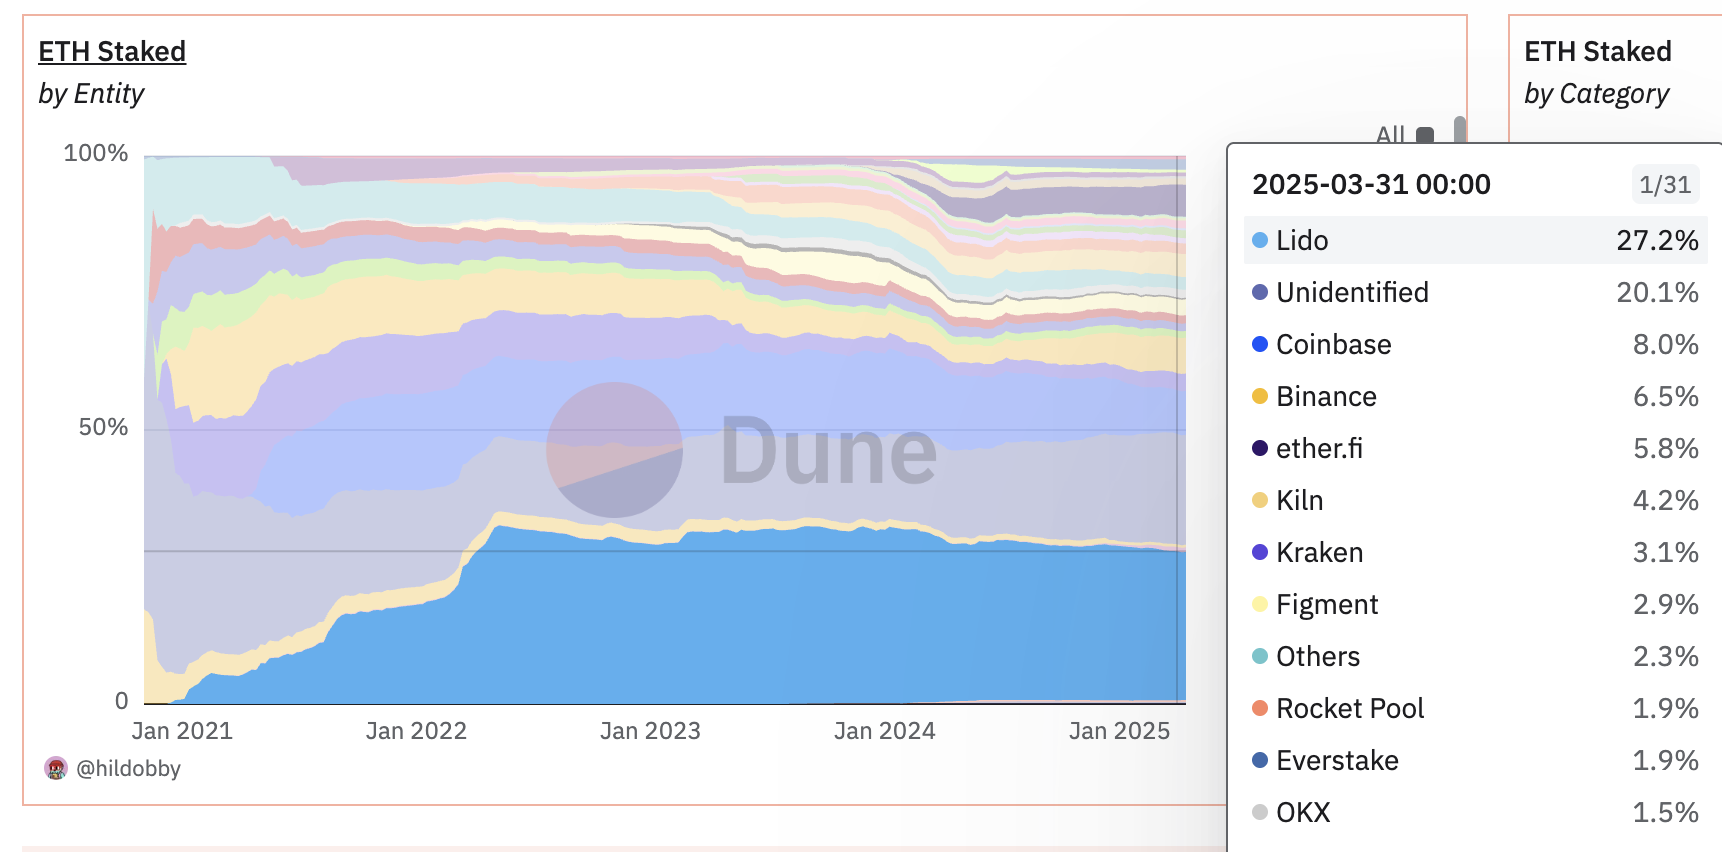Click the Kiln color dot

click(x=1260, y=500)
